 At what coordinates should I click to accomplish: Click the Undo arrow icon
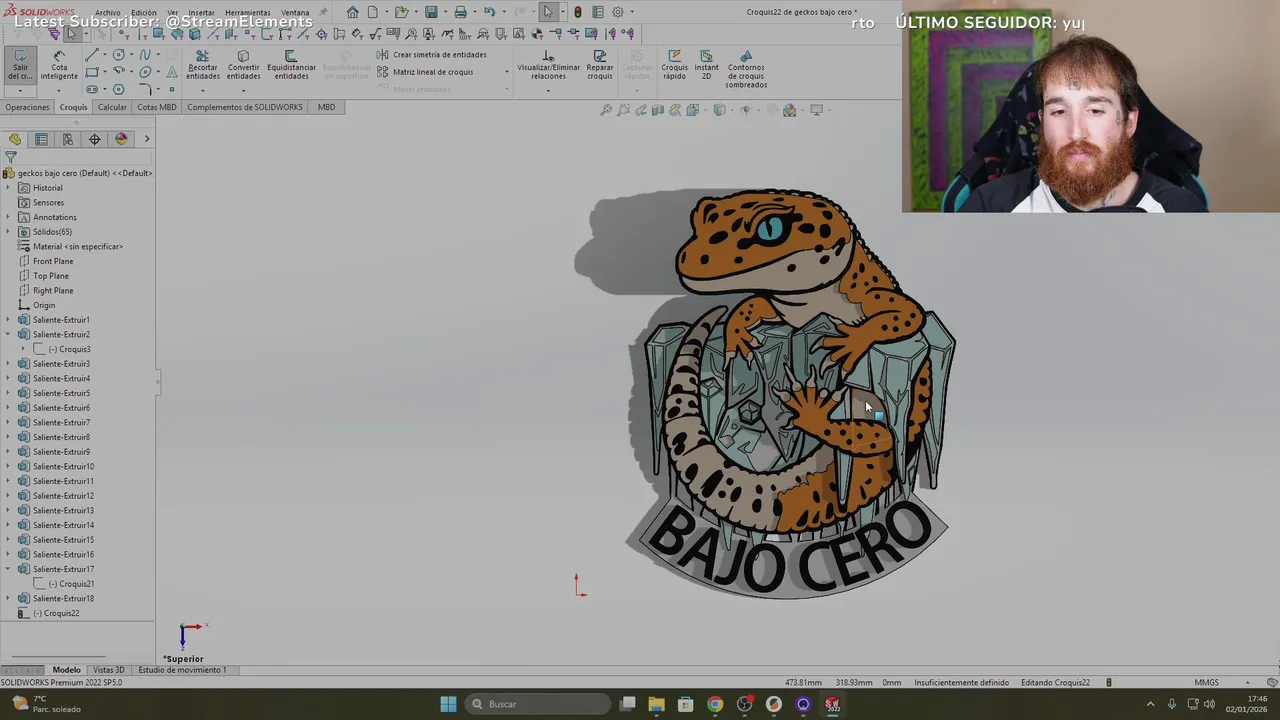pos(489,12)
